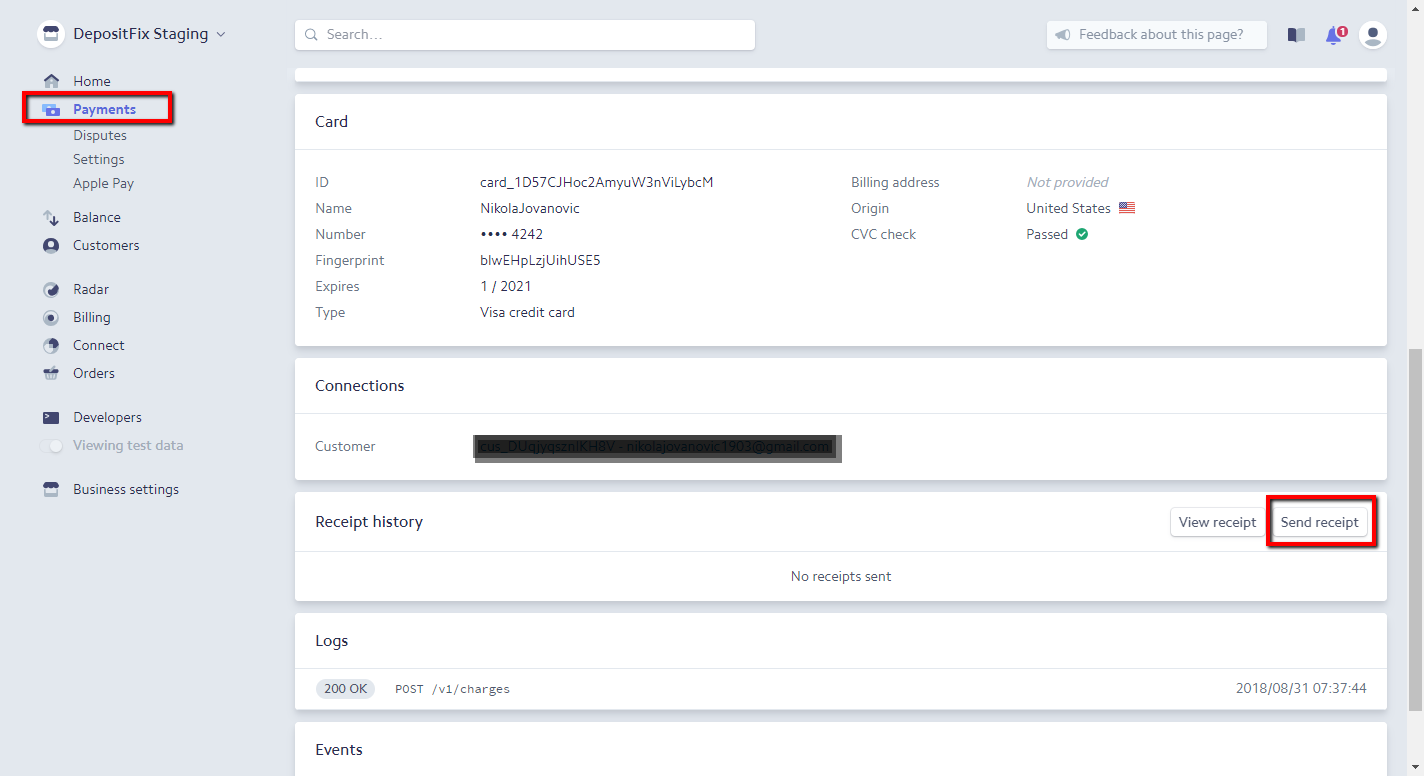The height and width of the screenshot is (776, 1424).
Task: Click the page vertical scrollbar thumb
Action: coord(1415,530)
